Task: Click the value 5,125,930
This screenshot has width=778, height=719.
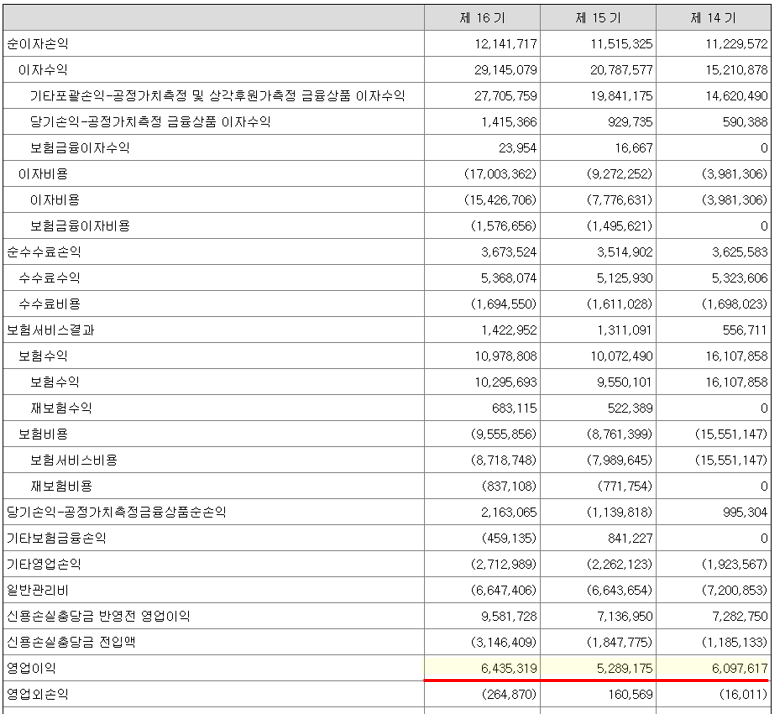Action: point(625,278)
